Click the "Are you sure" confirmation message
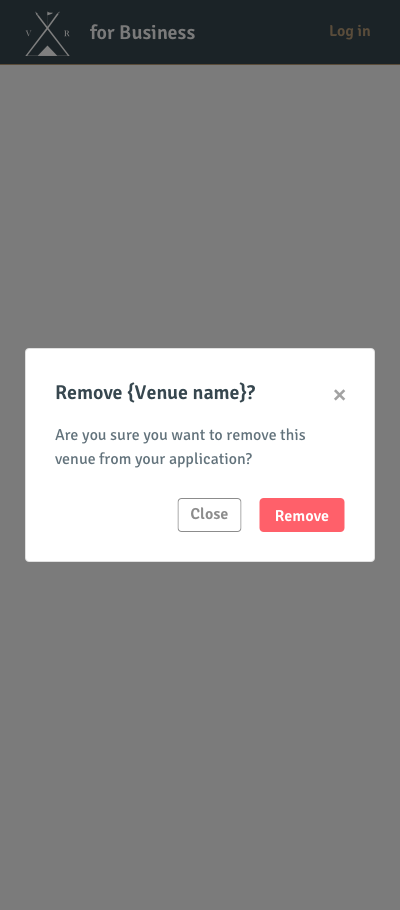 pyautogui.click(x=180, y=447)
